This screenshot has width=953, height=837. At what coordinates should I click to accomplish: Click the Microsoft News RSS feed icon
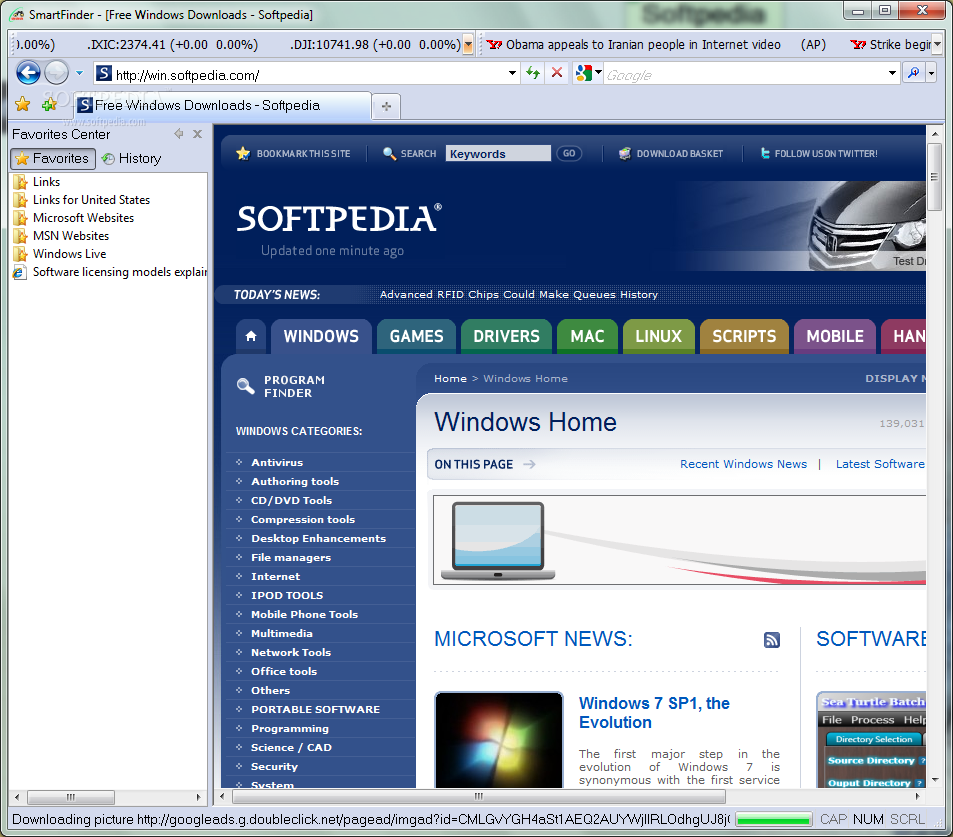pyautogui.click(x=772, y=639)
